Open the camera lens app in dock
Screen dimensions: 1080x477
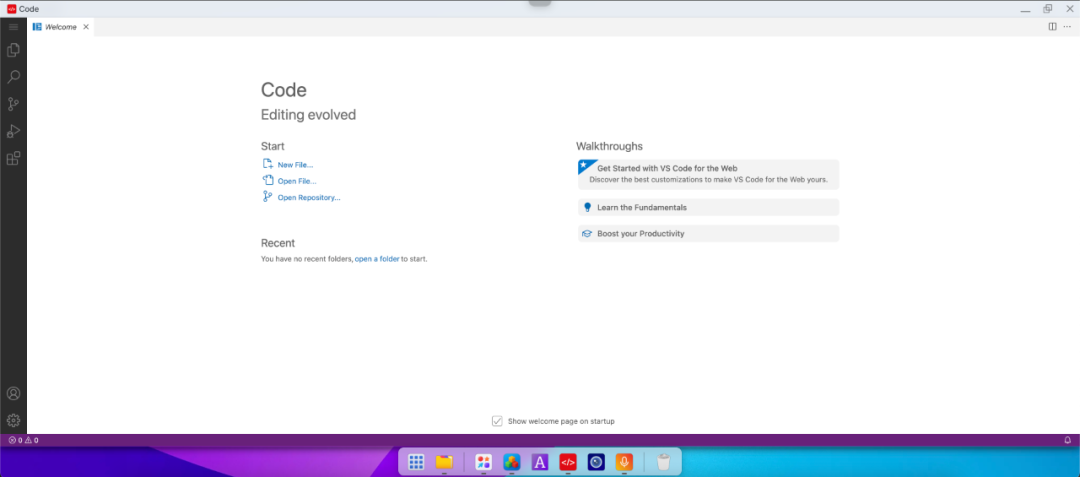tap(596, 462)
